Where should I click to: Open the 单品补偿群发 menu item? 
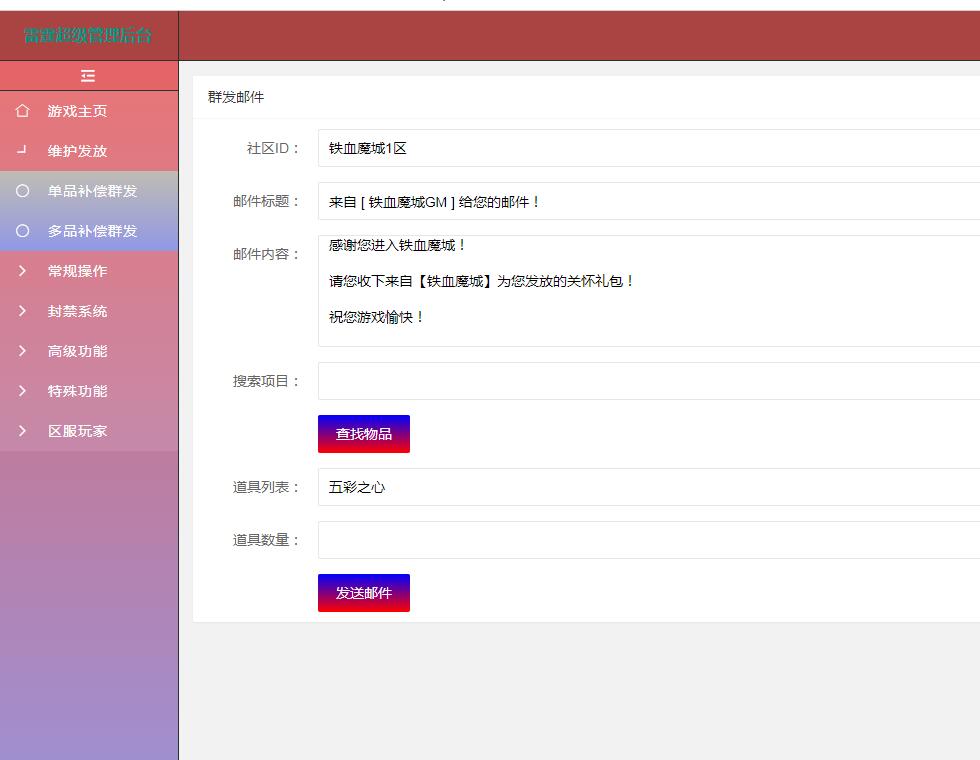[92, 191]
